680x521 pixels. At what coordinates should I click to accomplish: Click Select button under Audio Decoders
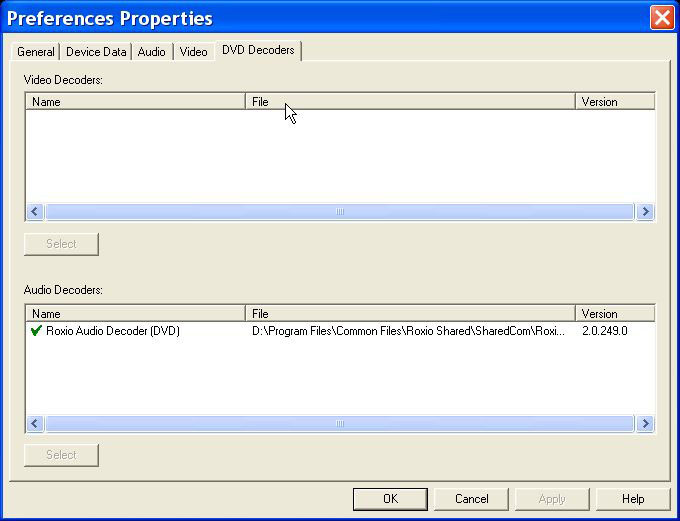(x=61, y=455)
